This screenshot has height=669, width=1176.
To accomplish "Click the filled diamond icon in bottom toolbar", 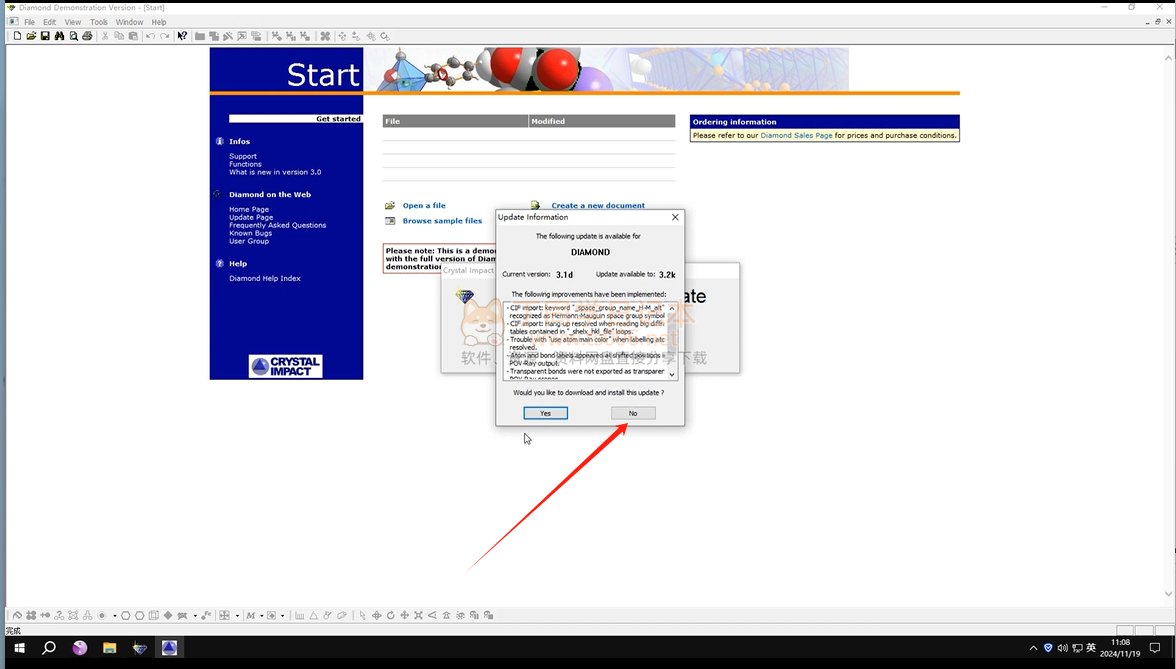I will (x=168, y=615).
